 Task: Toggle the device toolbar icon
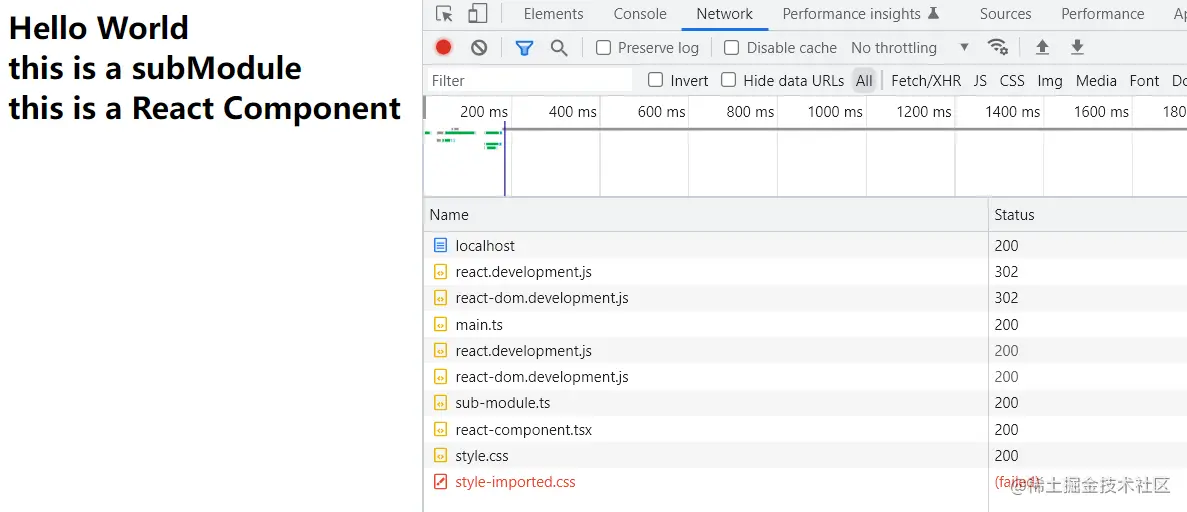click(478, 14)
